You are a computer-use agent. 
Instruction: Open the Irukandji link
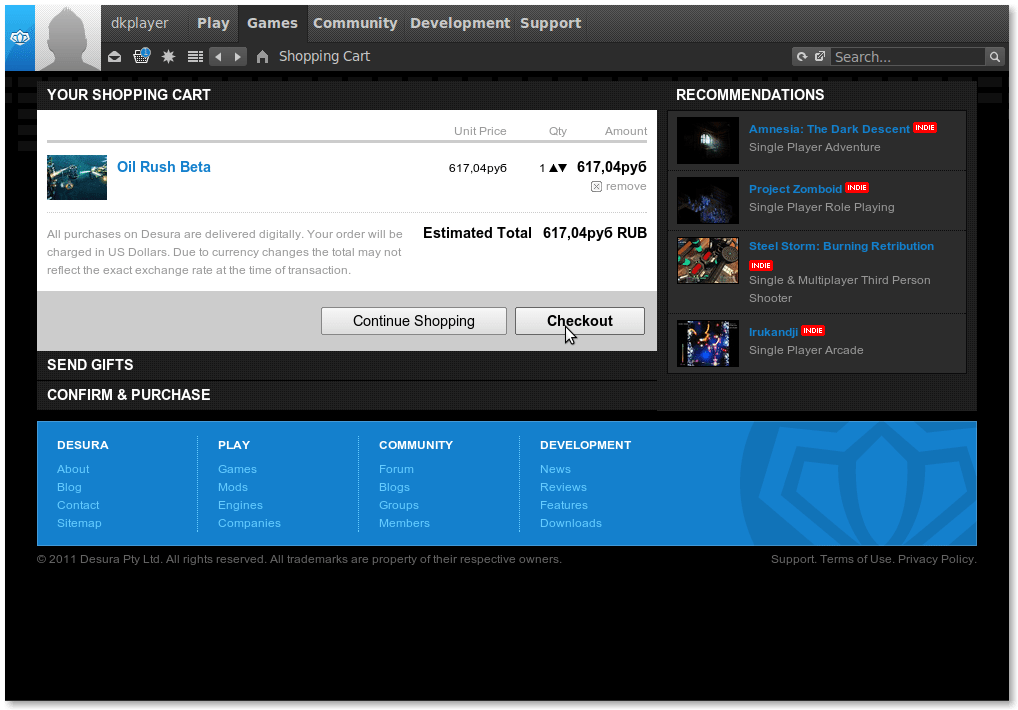coord(773,332)
